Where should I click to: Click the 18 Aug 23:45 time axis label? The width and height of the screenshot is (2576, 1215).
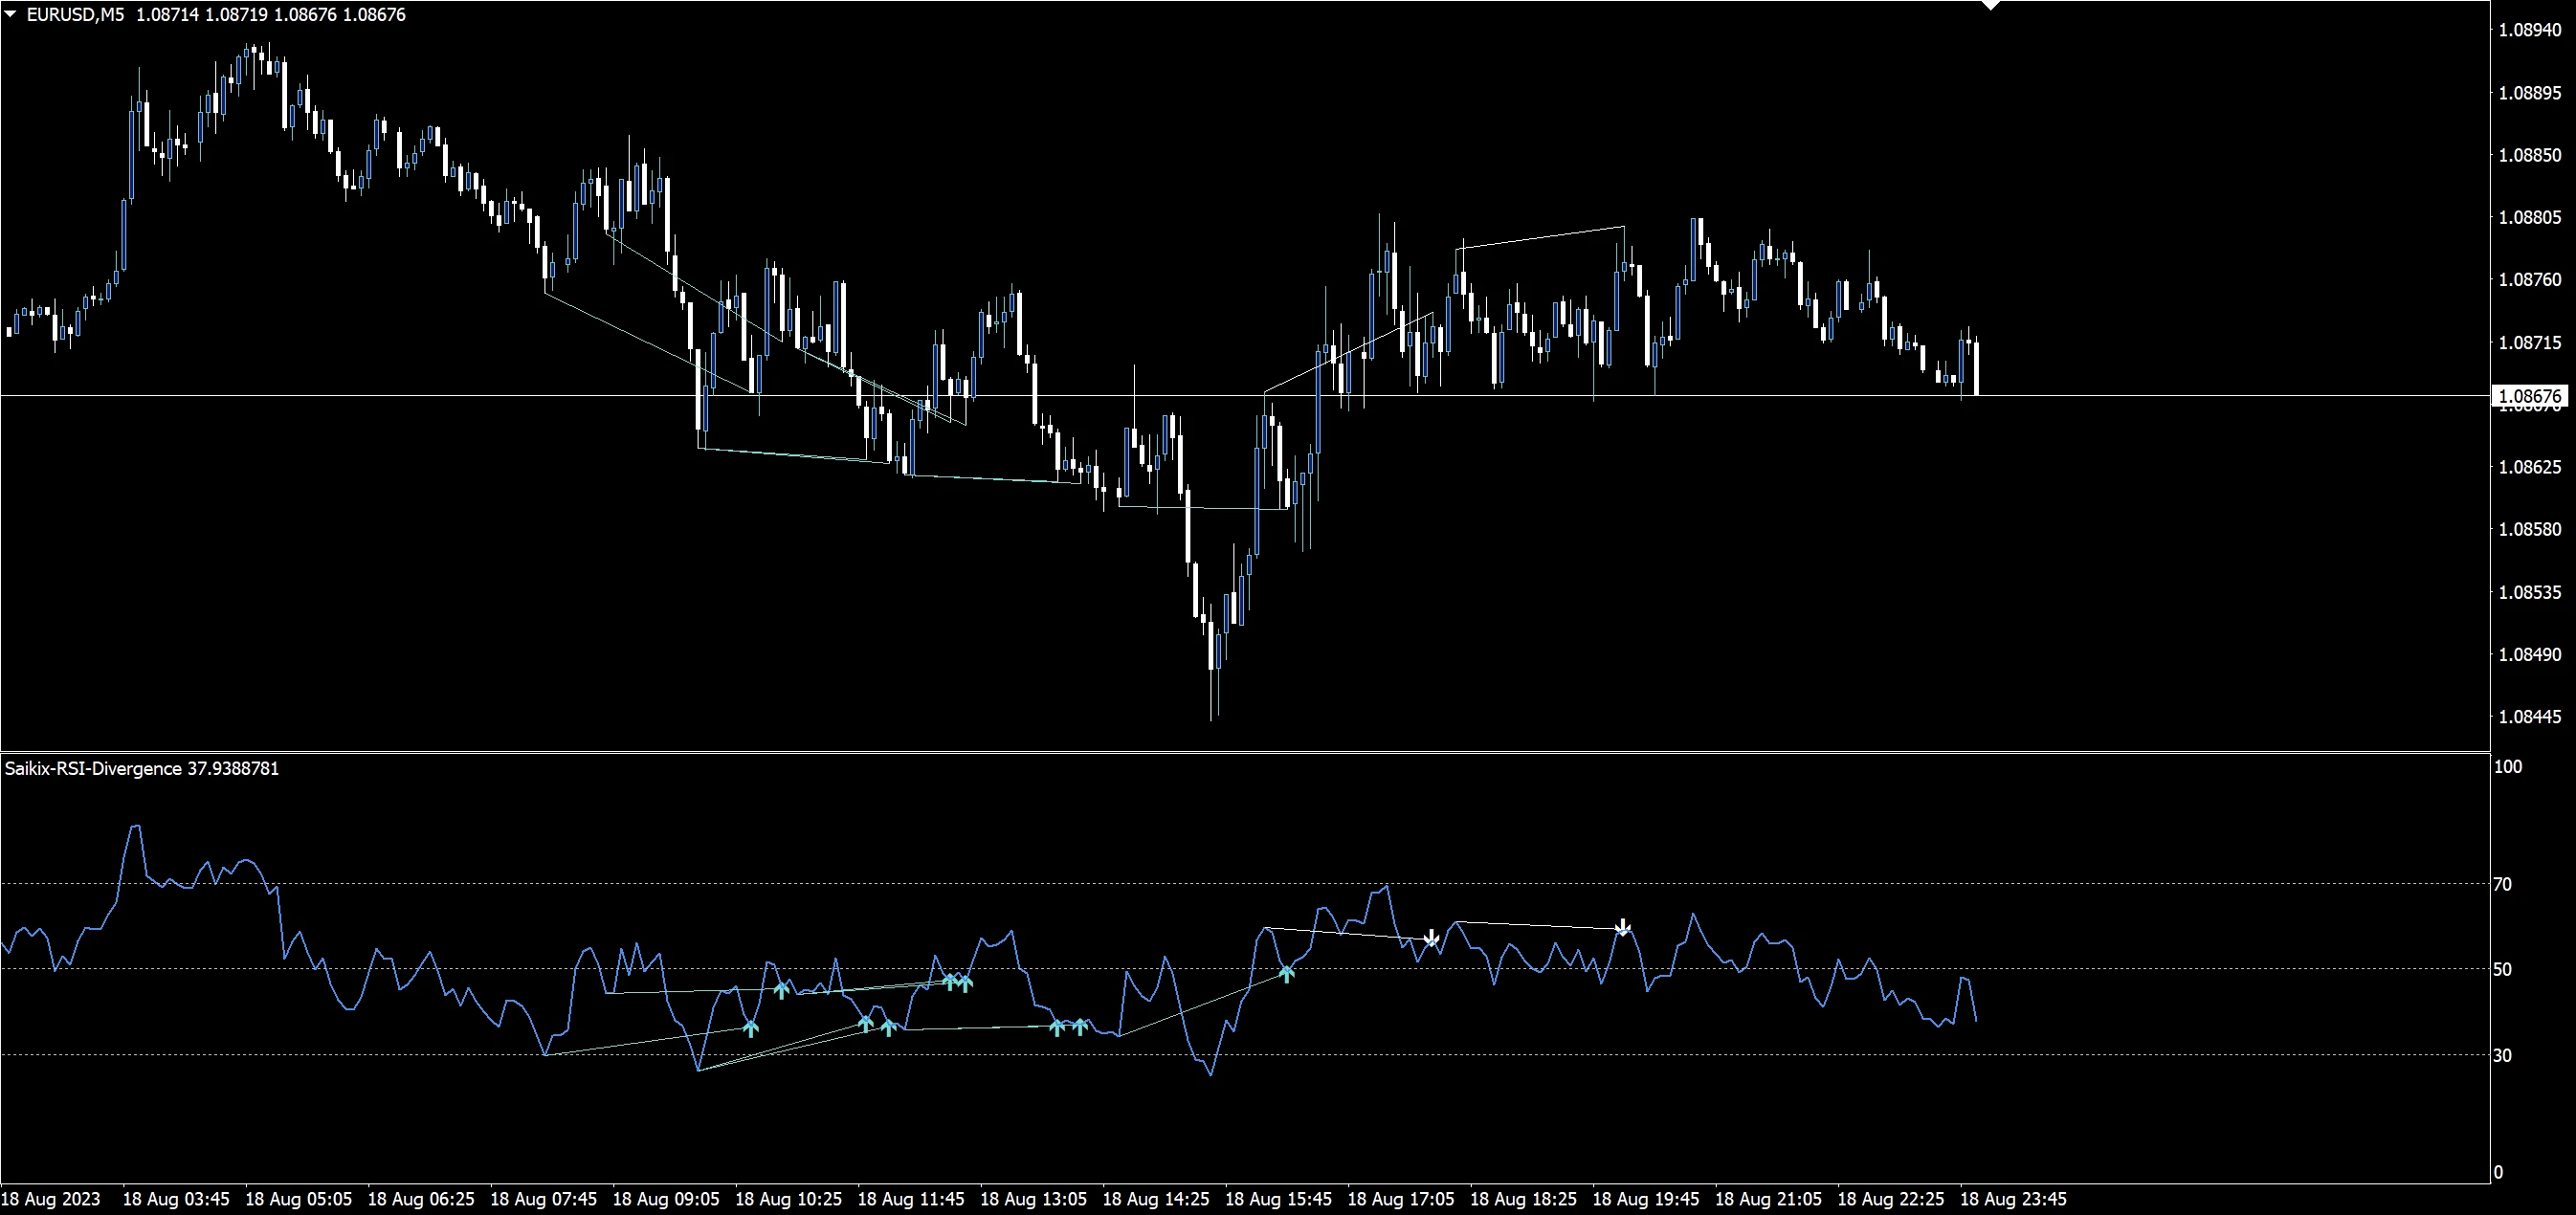pyautogui.click(x=2012, y=1198)
